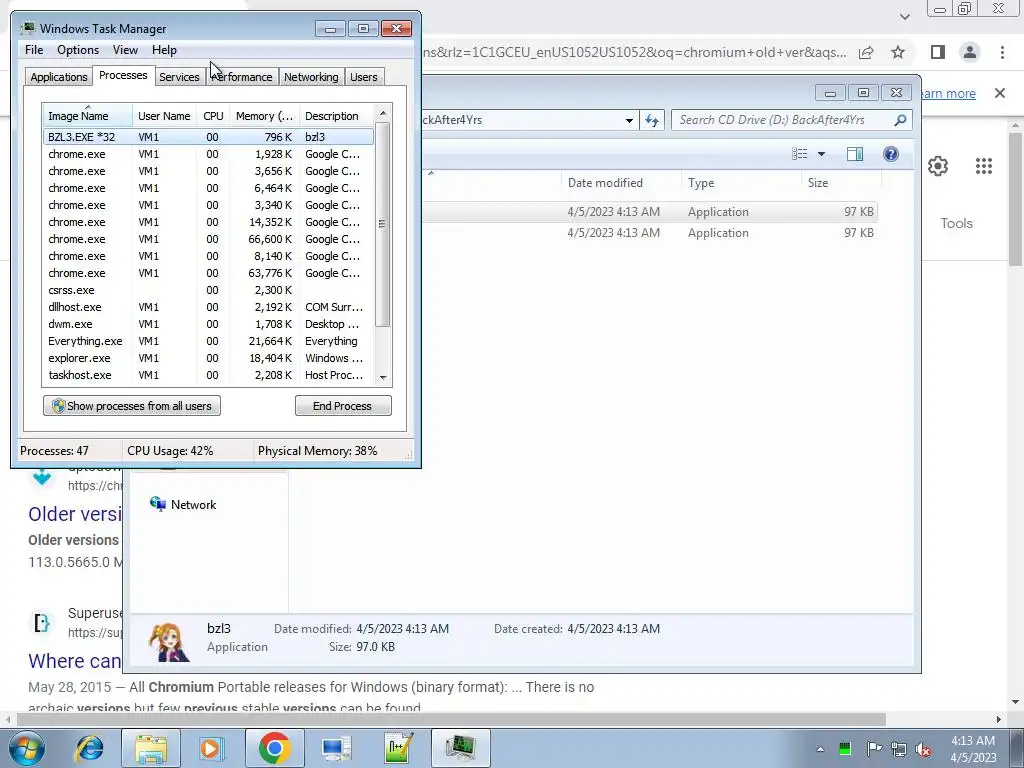1024x768 pixels.
Task: Sort processes by Memory column header
Action: tap(264, 116)
